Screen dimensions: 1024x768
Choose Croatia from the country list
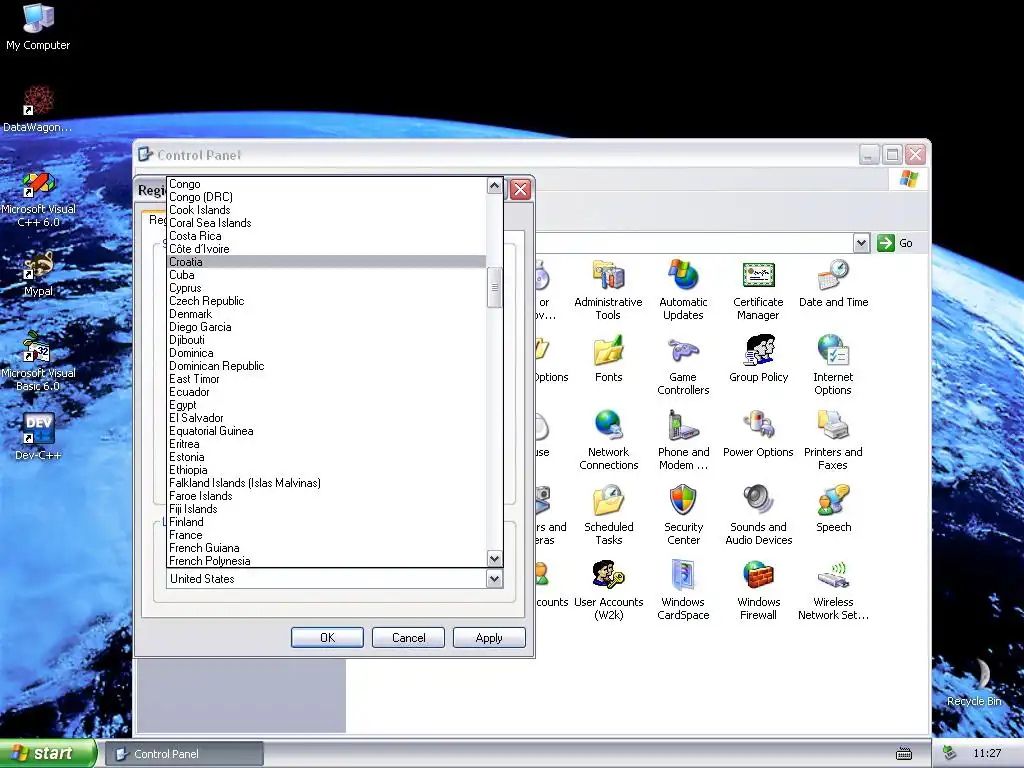[327, 262]
